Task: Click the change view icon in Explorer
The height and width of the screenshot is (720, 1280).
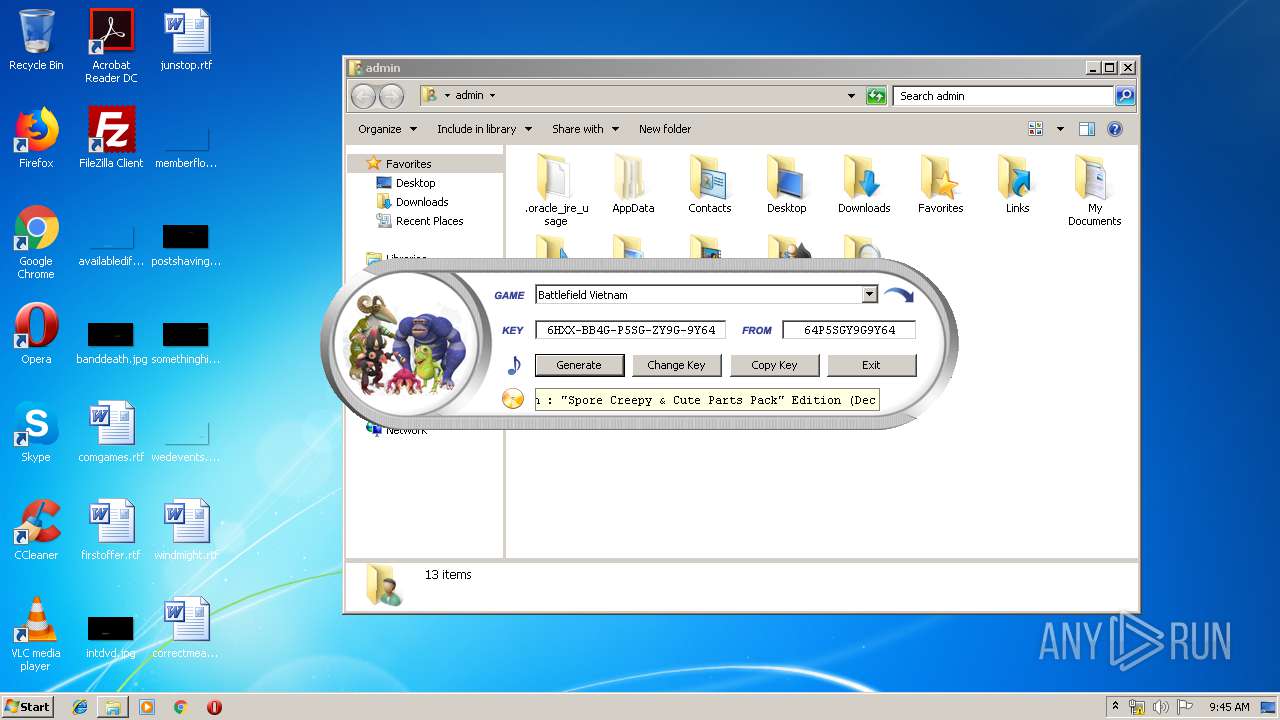Action: (x=1036, y=129)
